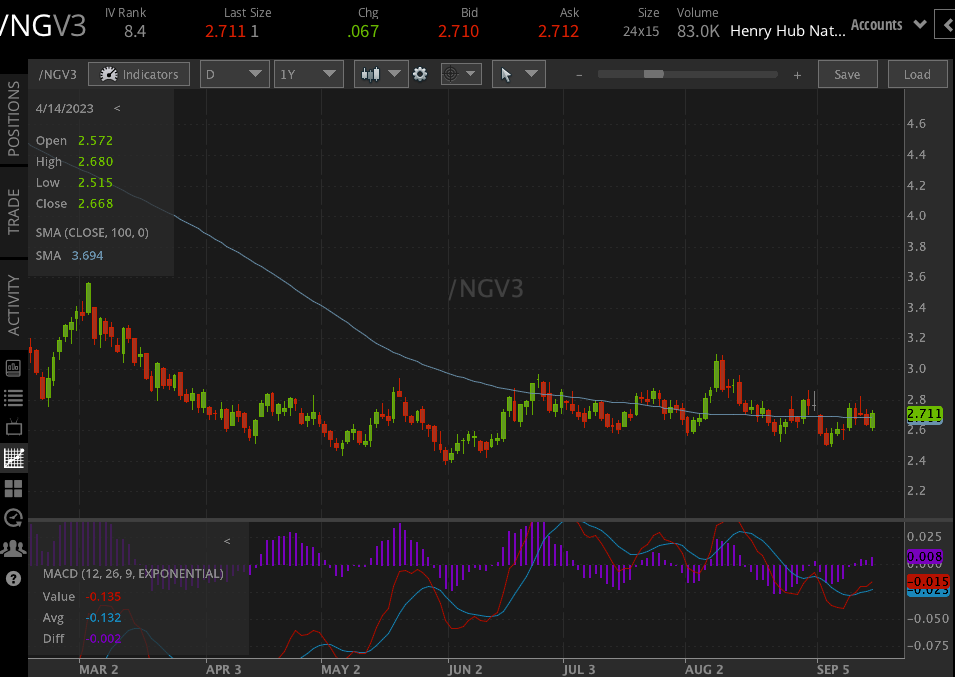Open the history clock icon in the sidebar
The height and width of the screenshot is (677, 955).
13,518
